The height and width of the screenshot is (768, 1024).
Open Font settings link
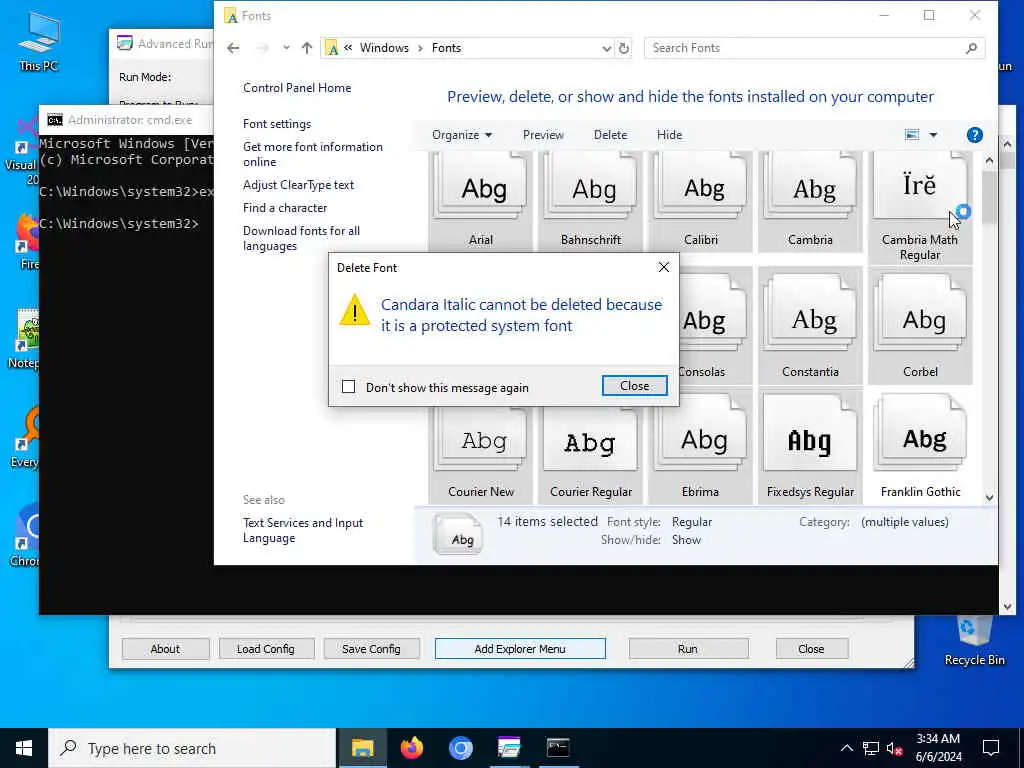coord(277,123)
